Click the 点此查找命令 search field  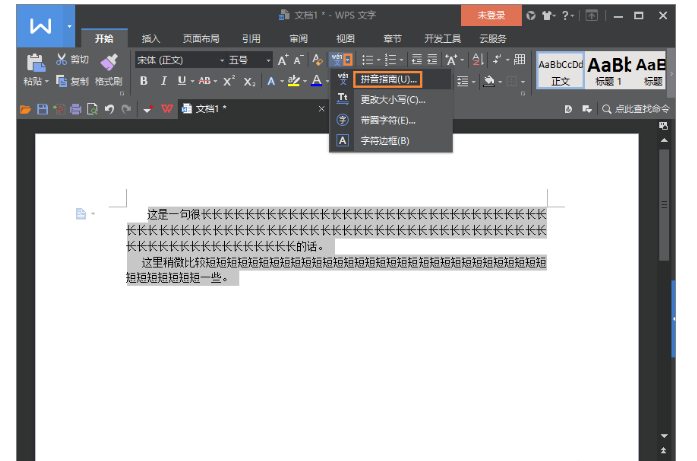point(642,109)
